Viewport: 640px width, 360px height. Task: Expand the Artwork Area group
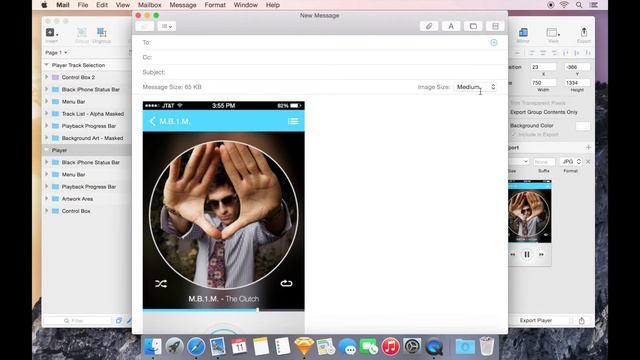click(46, 199)
